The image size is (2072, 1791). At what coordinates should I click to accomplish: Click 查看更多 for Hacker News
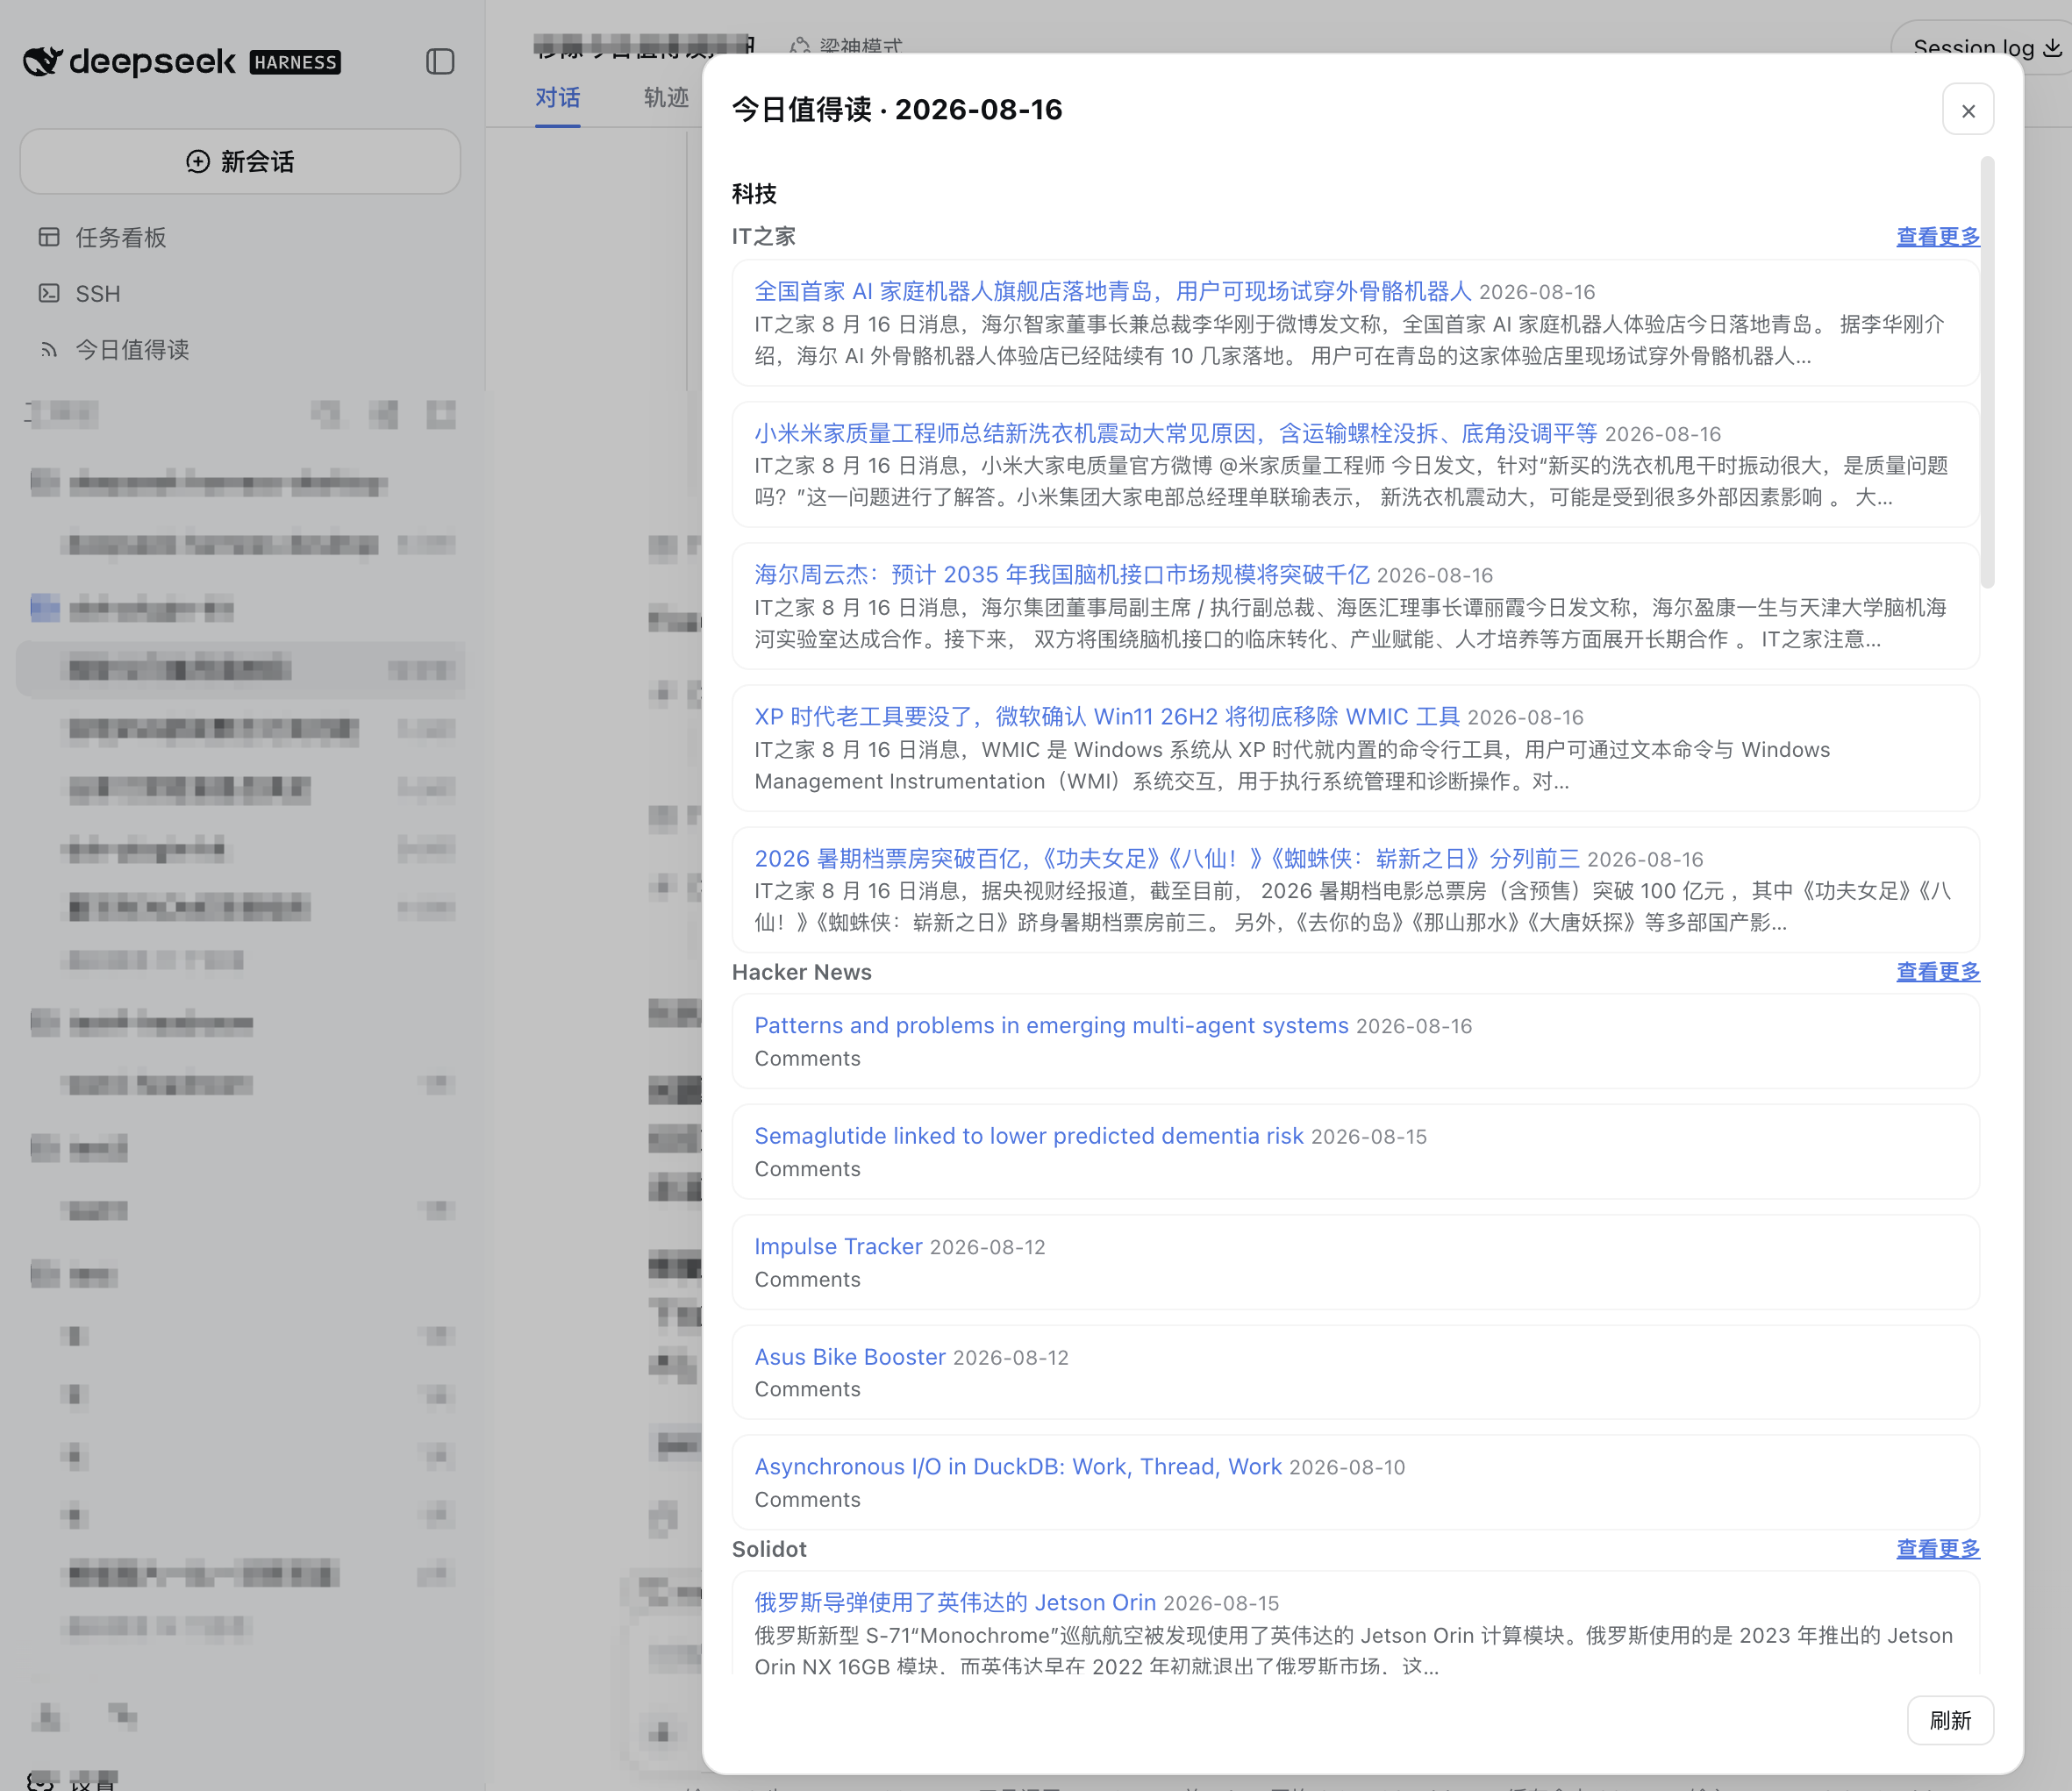pyautogui.click(x=1937, y=971)
